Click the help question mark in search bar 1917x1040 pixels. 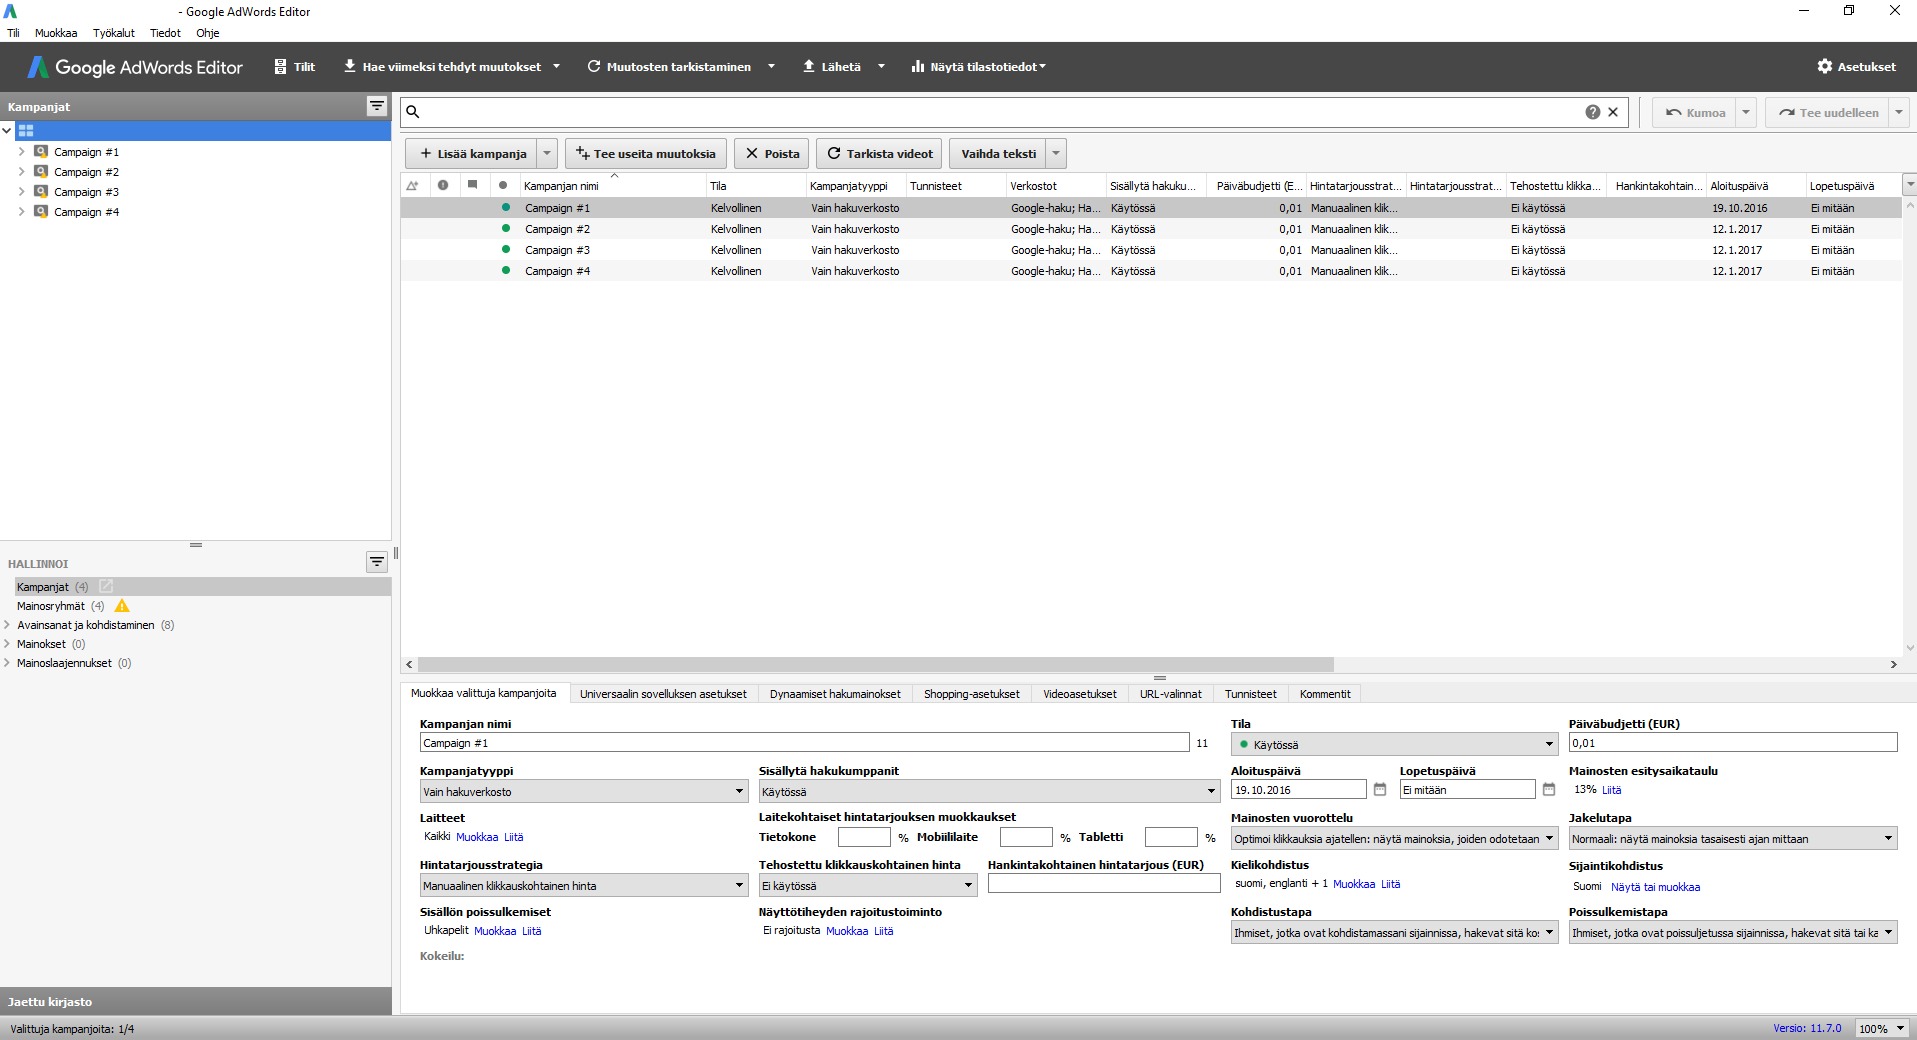tap(1593, 112)
